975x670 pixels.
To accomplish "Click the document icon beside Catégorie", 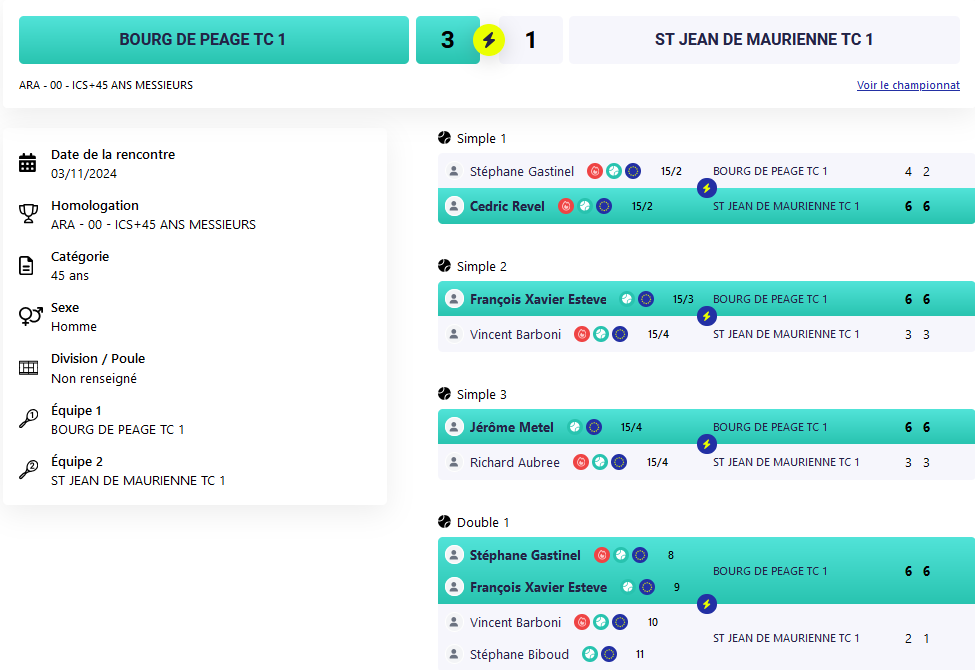I will [26, 266].
